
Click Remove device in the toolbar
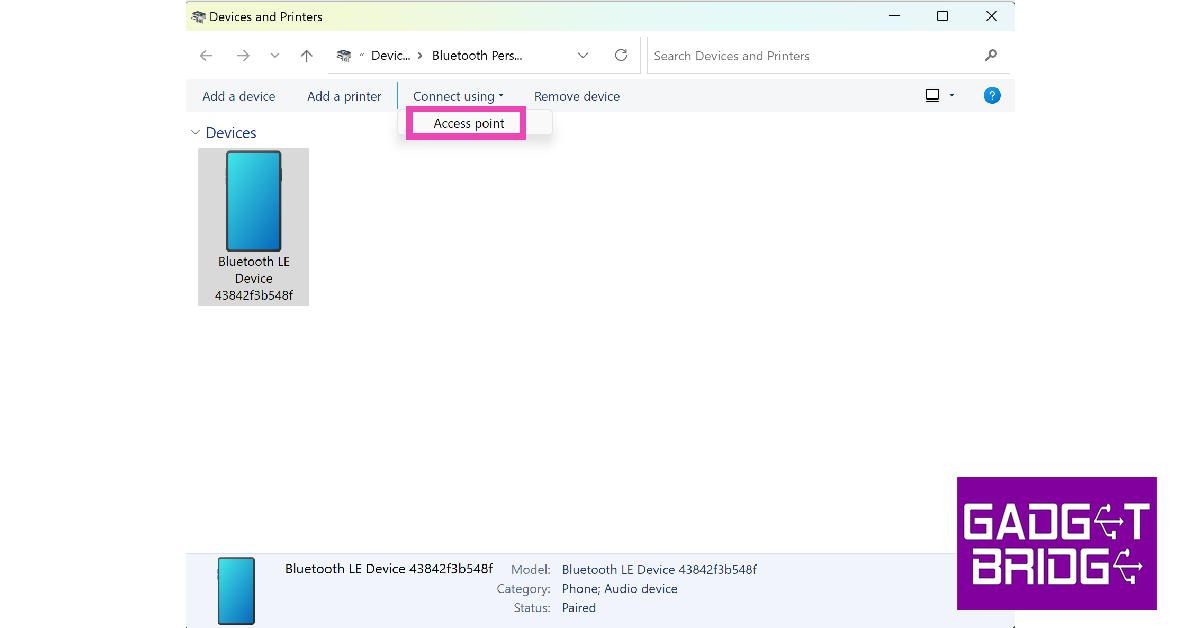point(577,97)
